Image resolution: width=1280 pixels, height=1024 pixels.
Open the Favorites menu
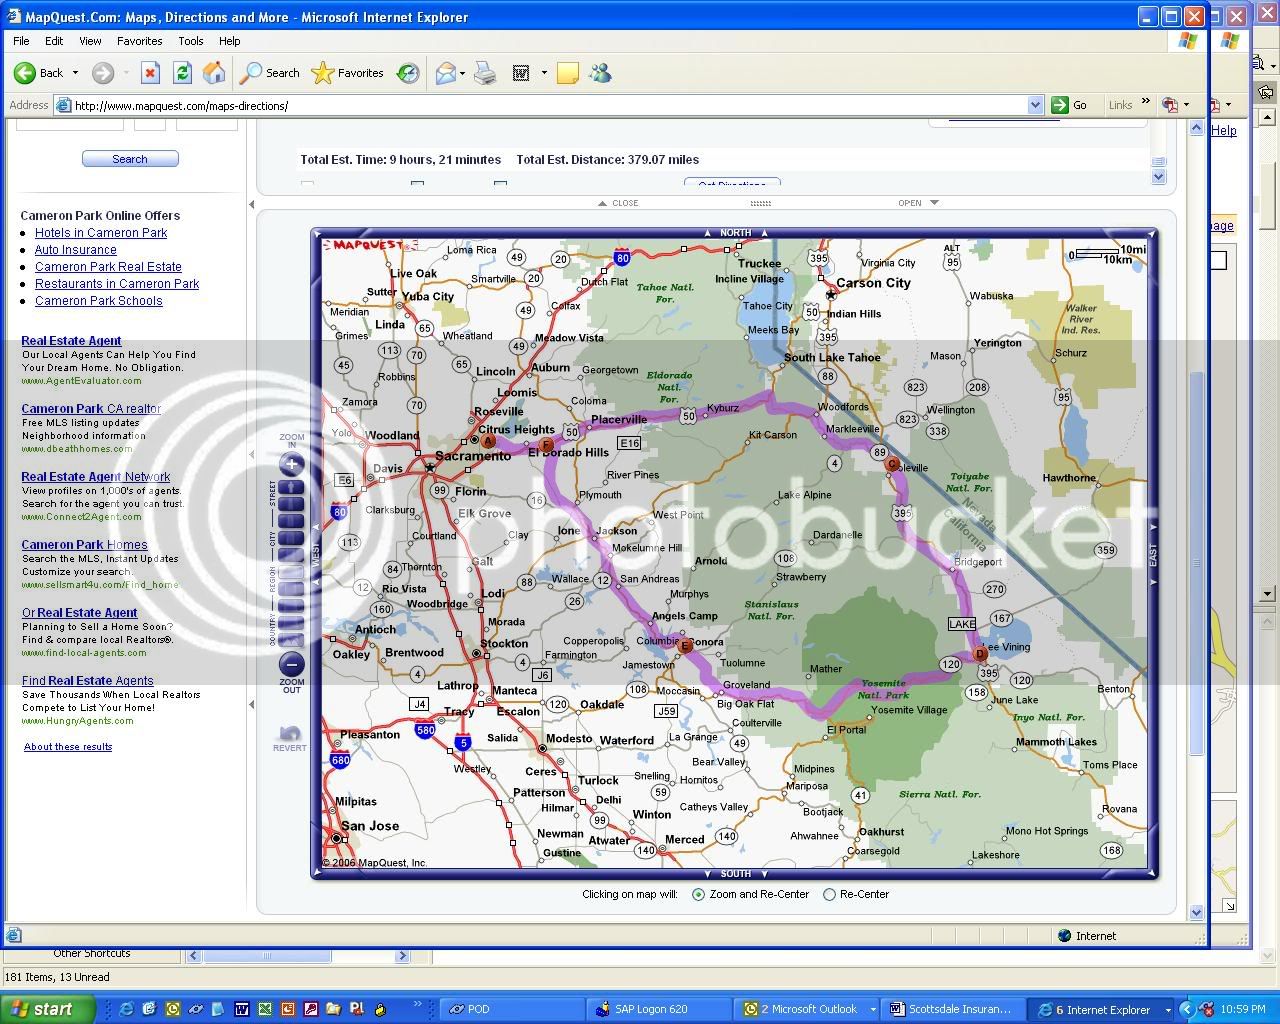(139, 41)
